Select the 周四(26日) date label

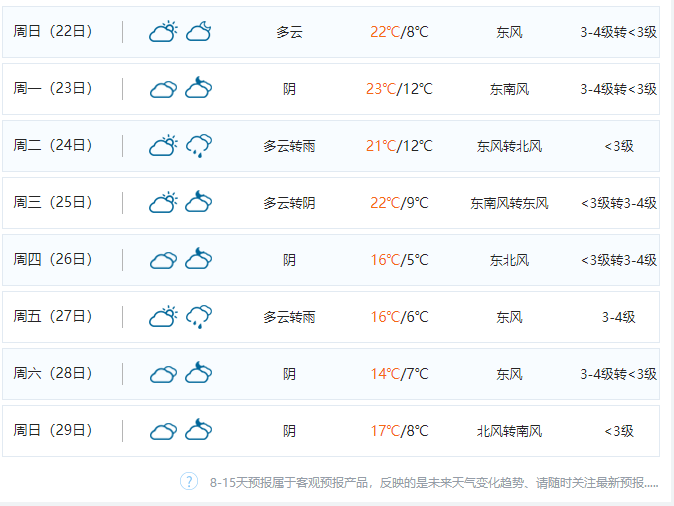pyautogui.click(x=53, y=260)
